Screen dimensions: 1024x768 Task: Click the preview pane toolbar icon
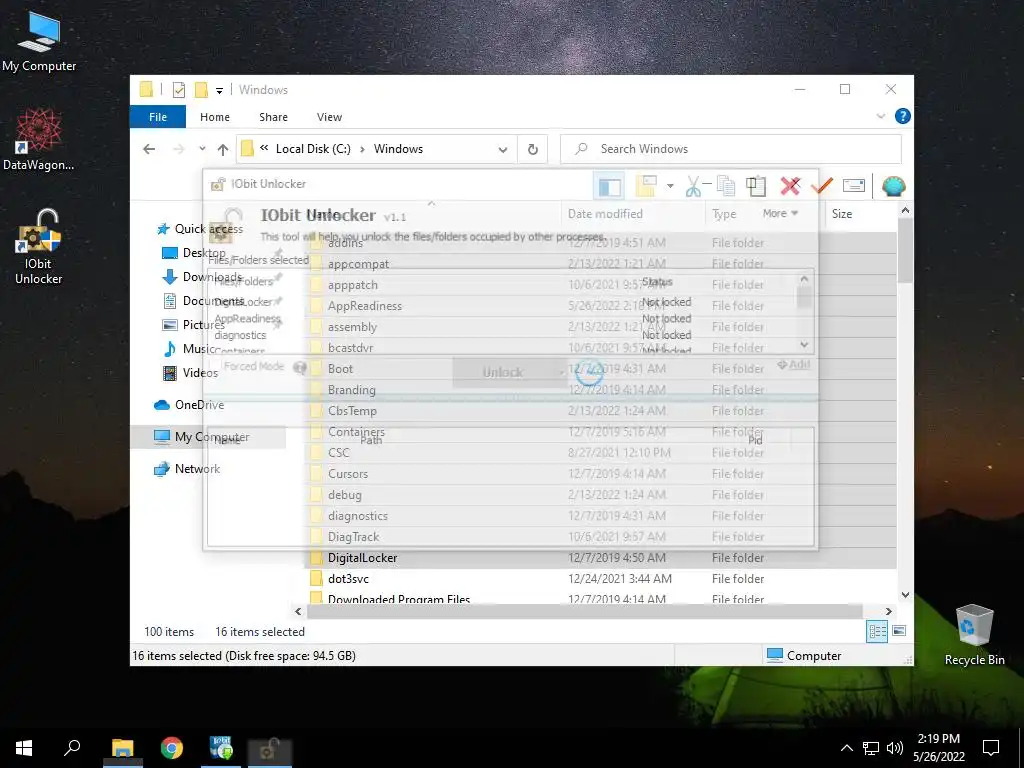609,186
